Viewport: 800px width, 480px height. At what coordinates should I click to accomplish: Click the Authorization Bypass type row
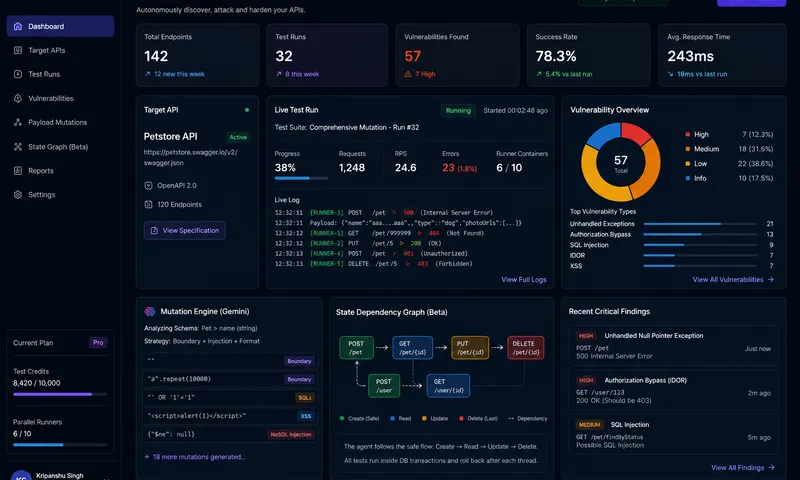point(671,235)
